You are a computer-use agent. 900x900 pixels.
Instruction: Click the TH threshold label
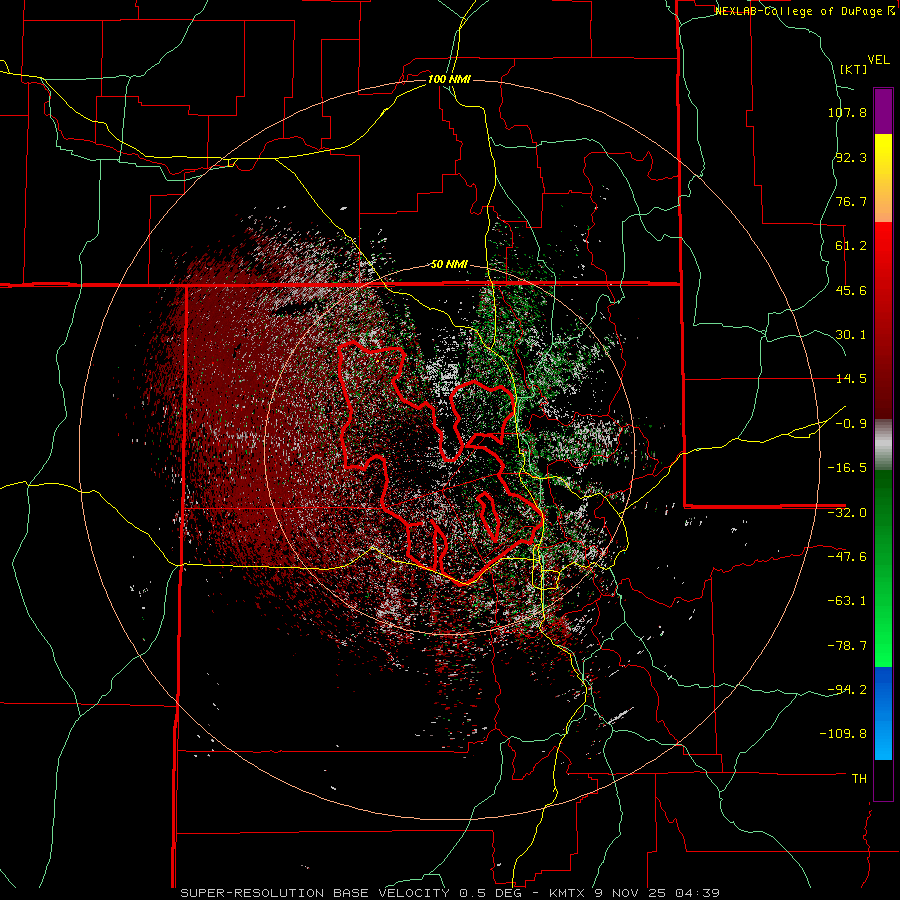click(859, 778)
